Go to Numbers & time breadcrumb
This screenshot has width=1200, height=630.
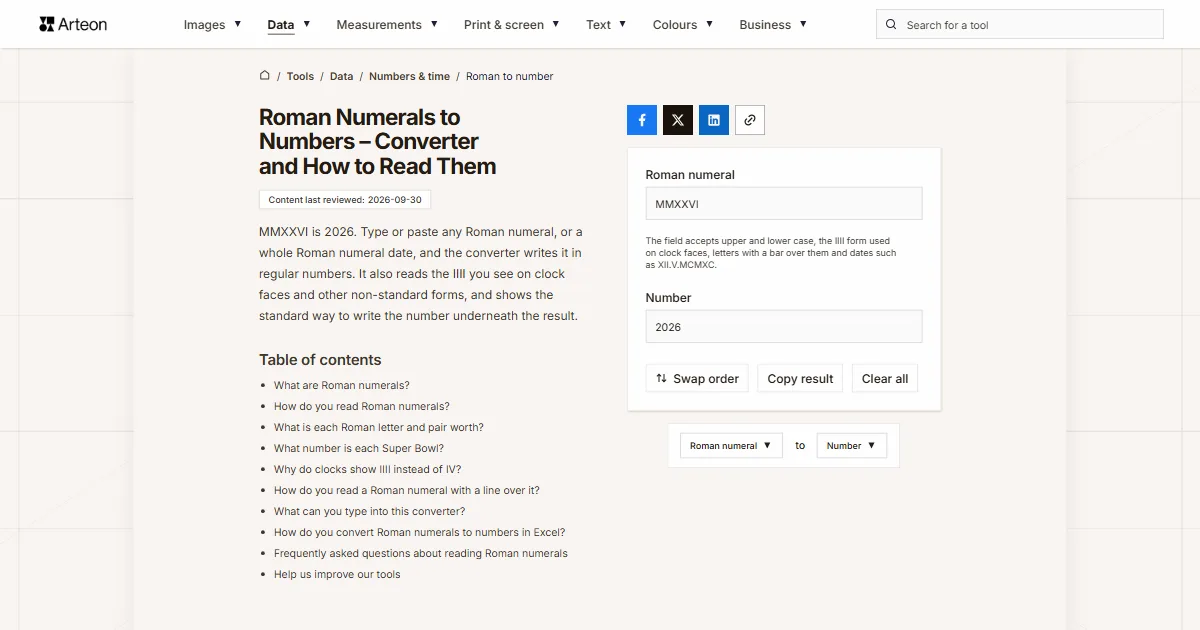coord(409,76)
